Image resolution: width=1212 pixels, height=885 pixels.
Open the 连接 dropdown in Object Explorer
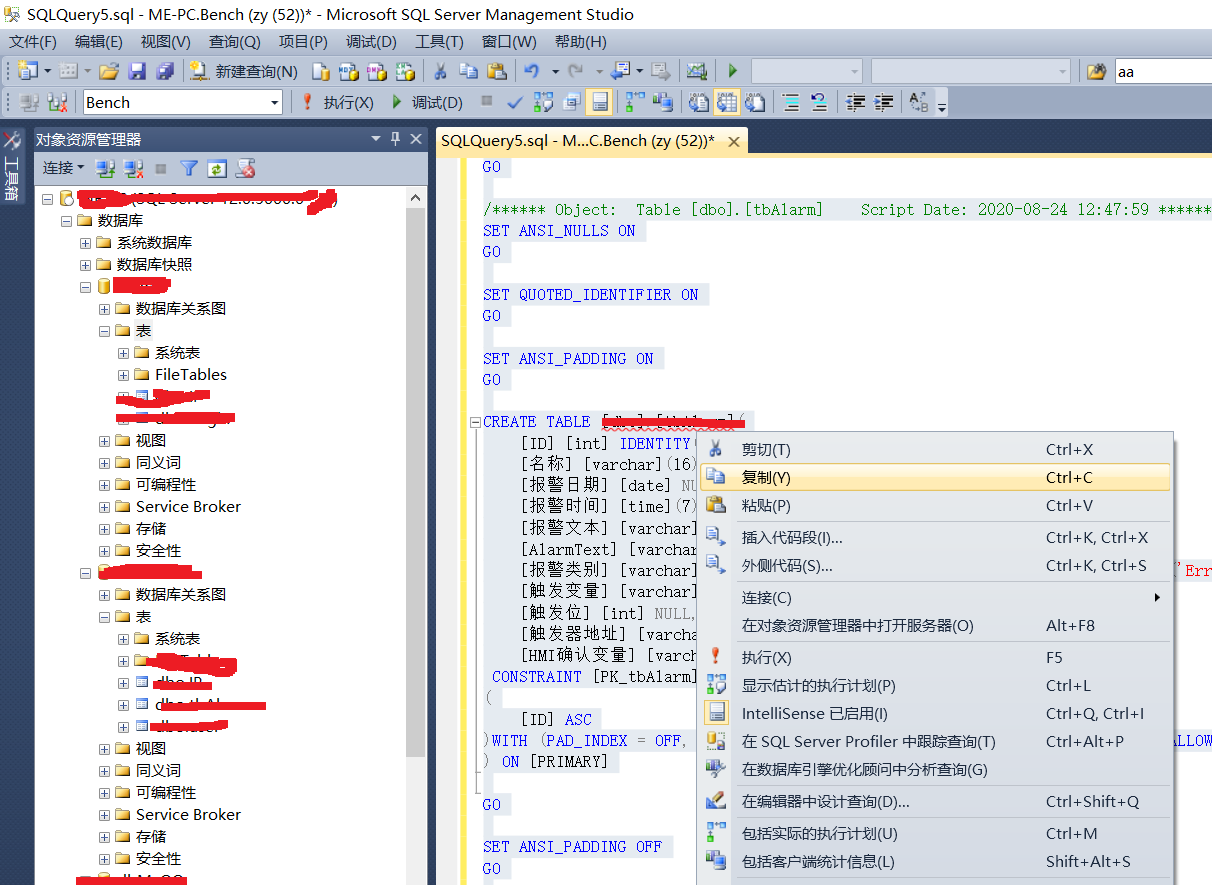coord(63,168)
